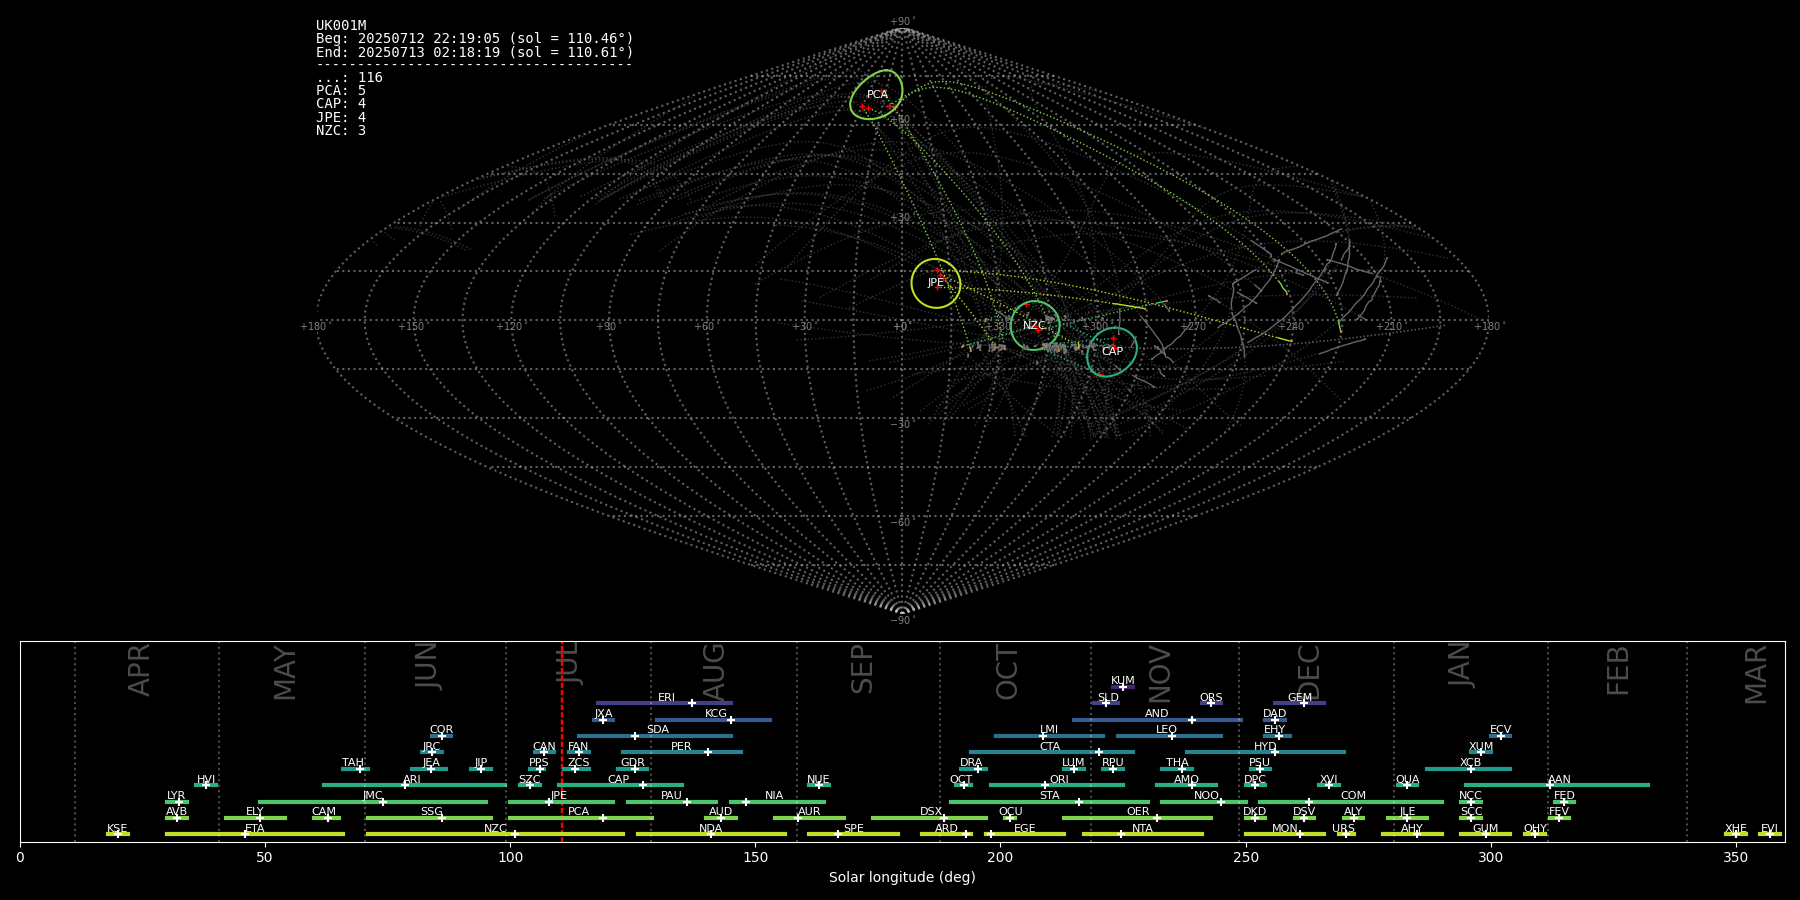Click the GEM shower activity bar
Viewport: 1800px width, 900px height.
[1299, 703]
